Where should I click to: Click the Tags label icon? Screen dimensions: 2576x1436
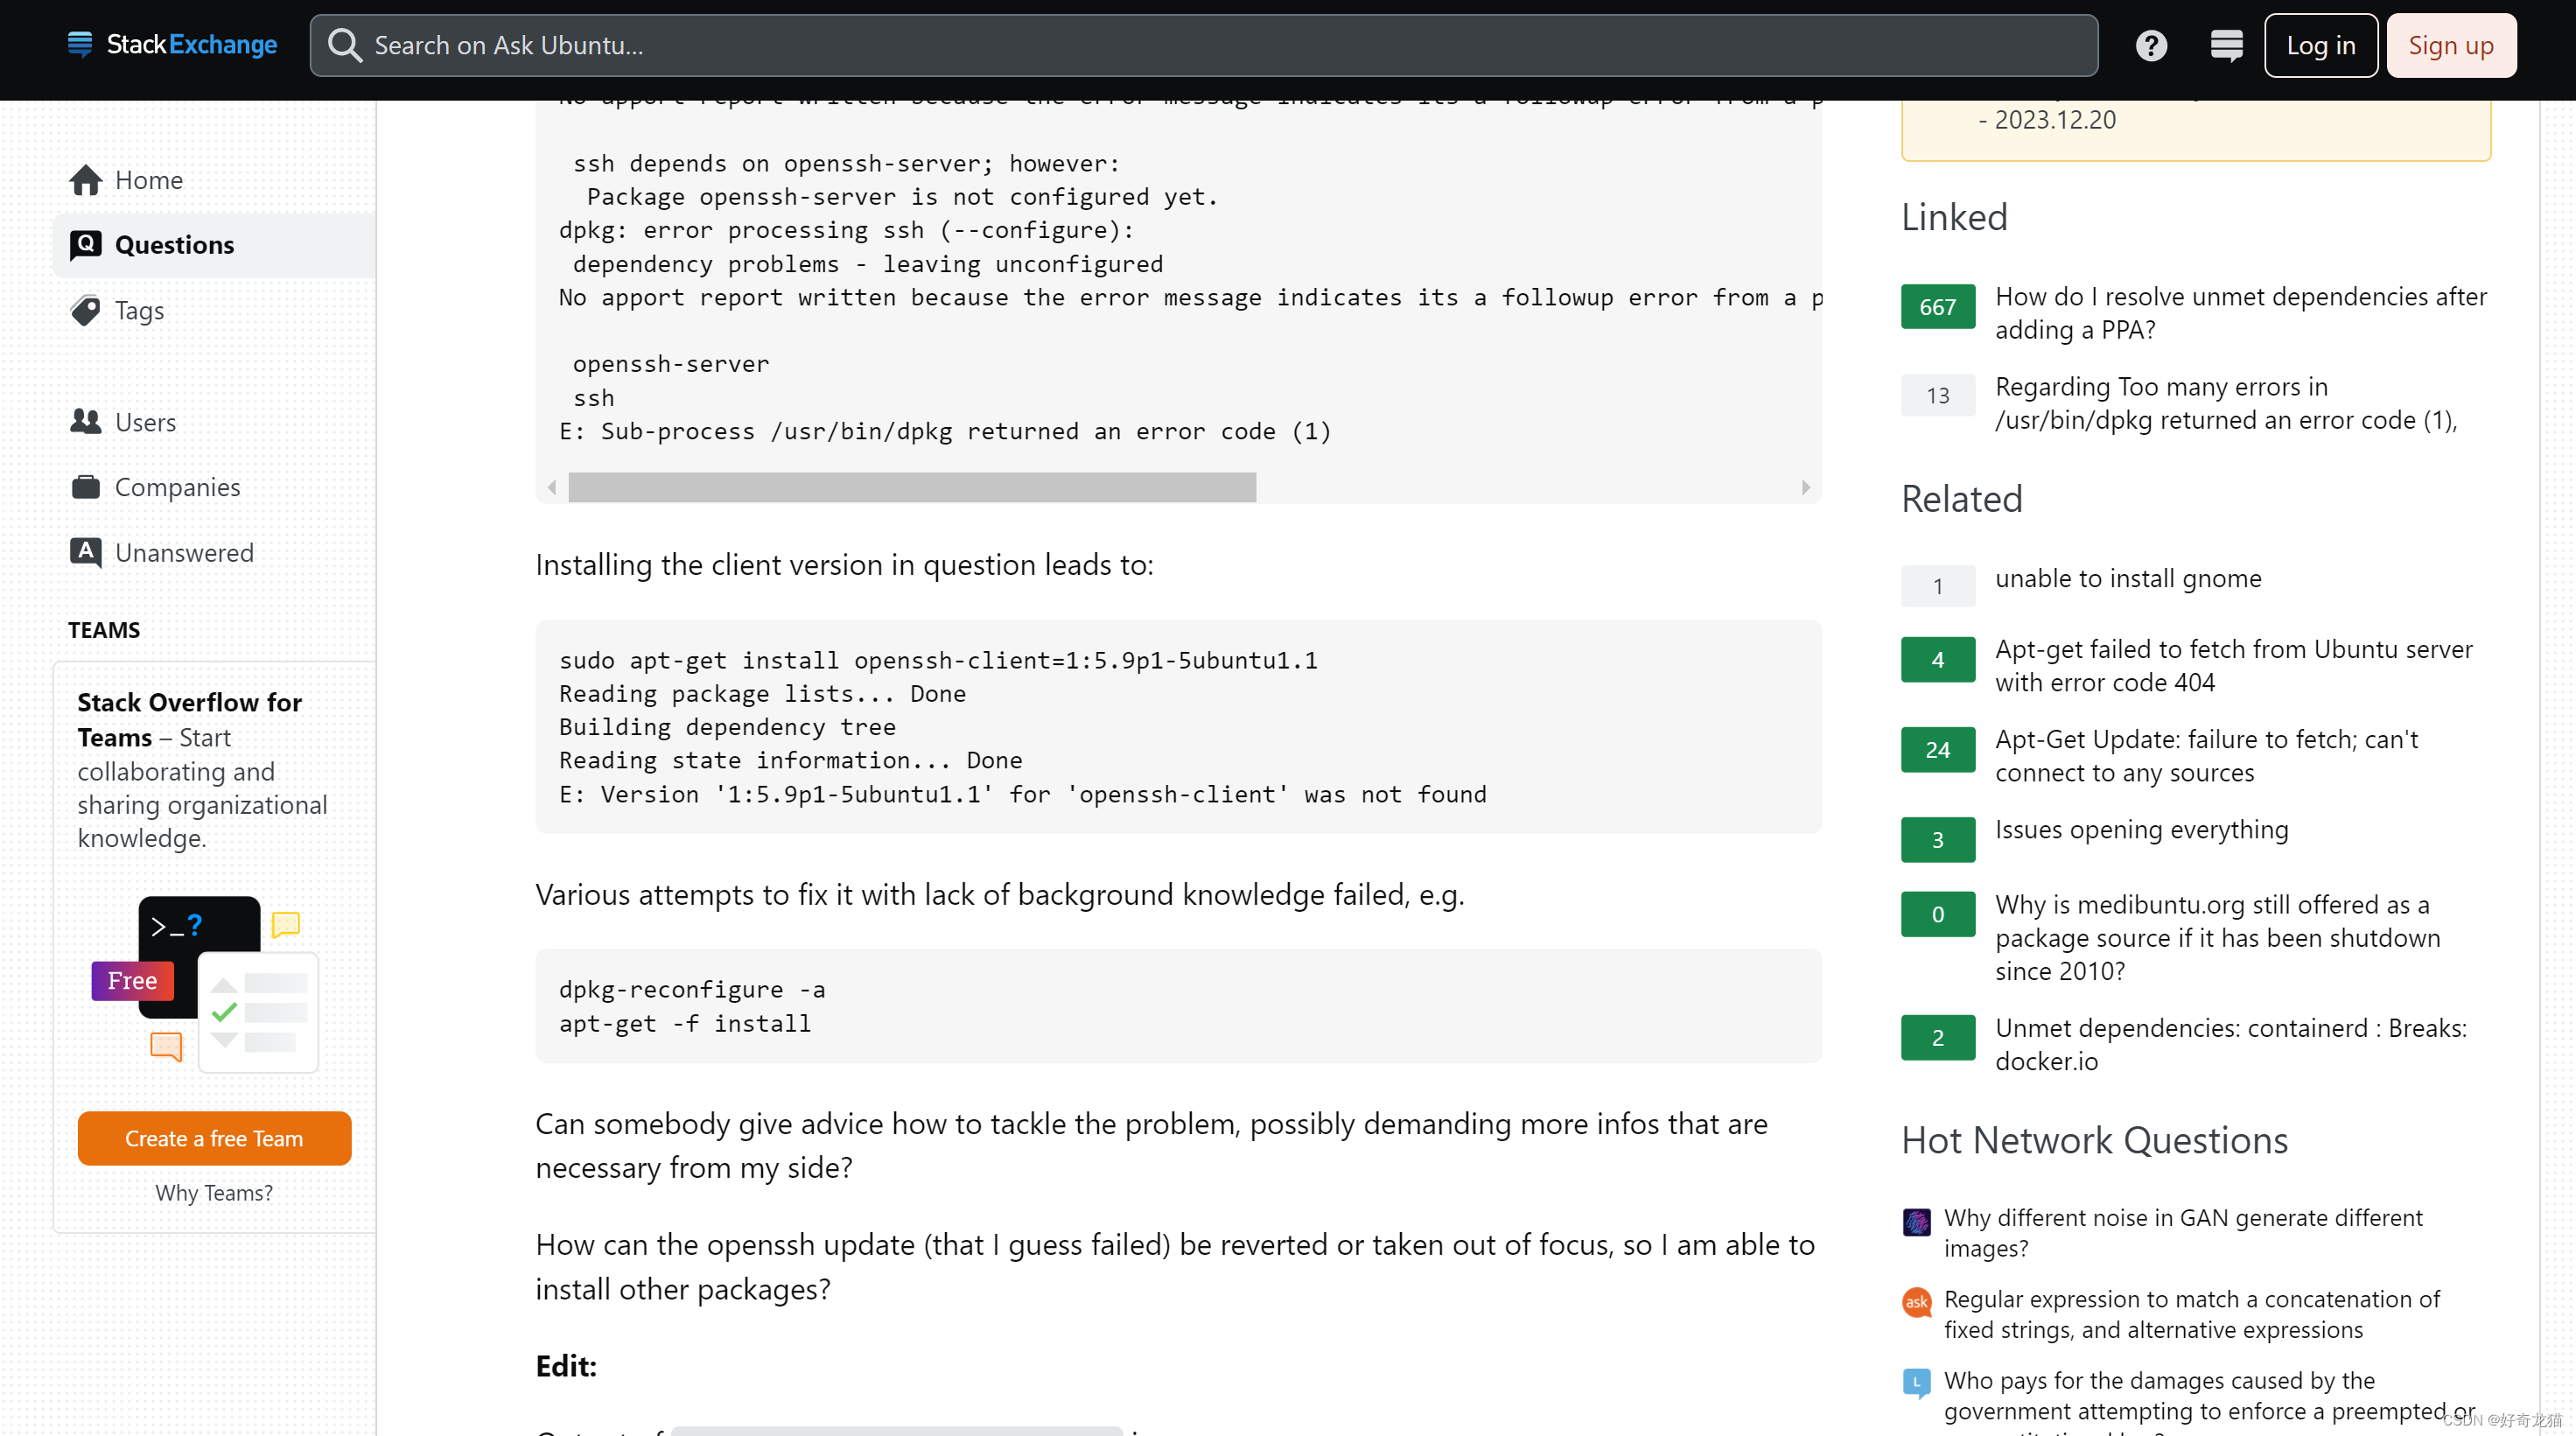tap(86, 311)
